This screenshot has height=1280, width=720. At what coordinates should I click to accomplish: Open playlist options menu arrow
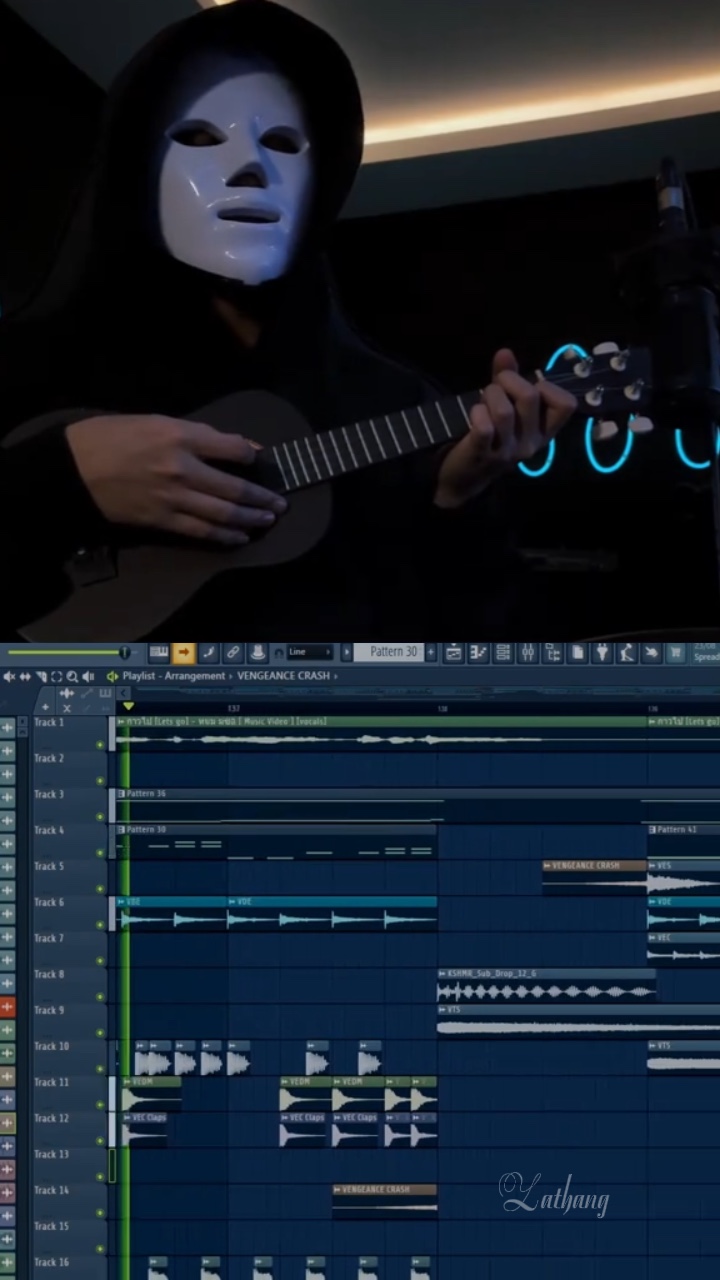[112, 676]
